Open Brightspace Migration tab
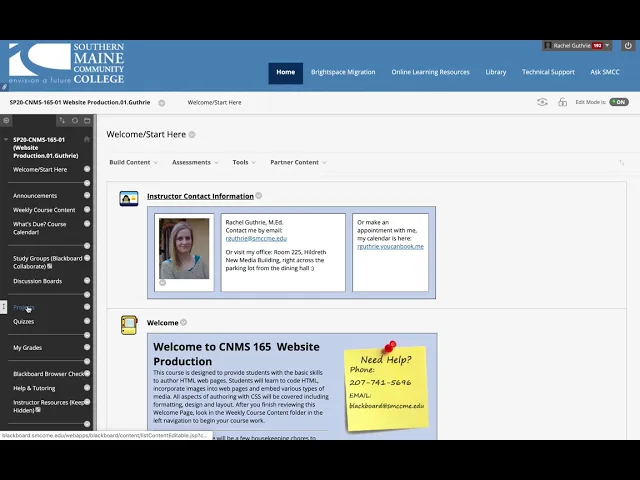This screenshot has width=640, height=480. point(343,72)
